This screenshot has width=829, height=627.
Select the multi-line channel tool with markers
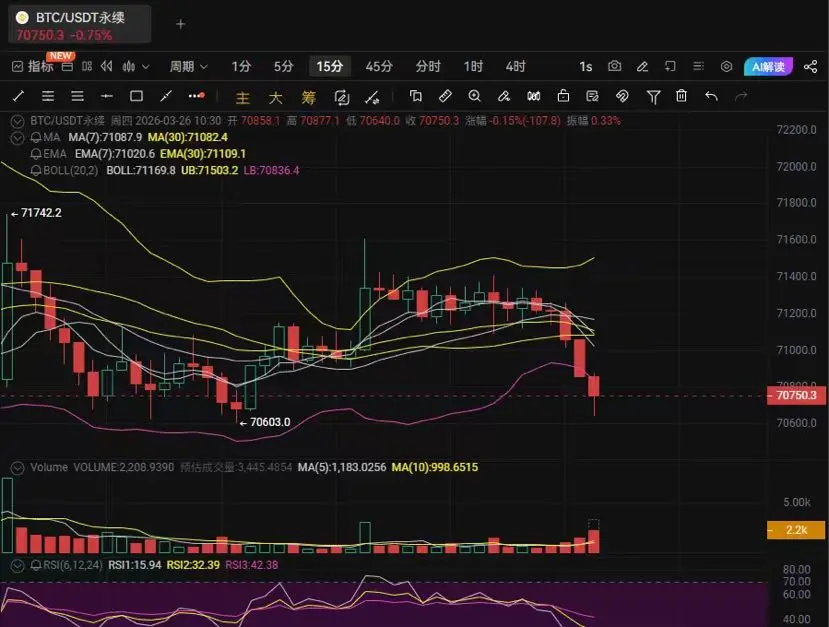(48, 96)
